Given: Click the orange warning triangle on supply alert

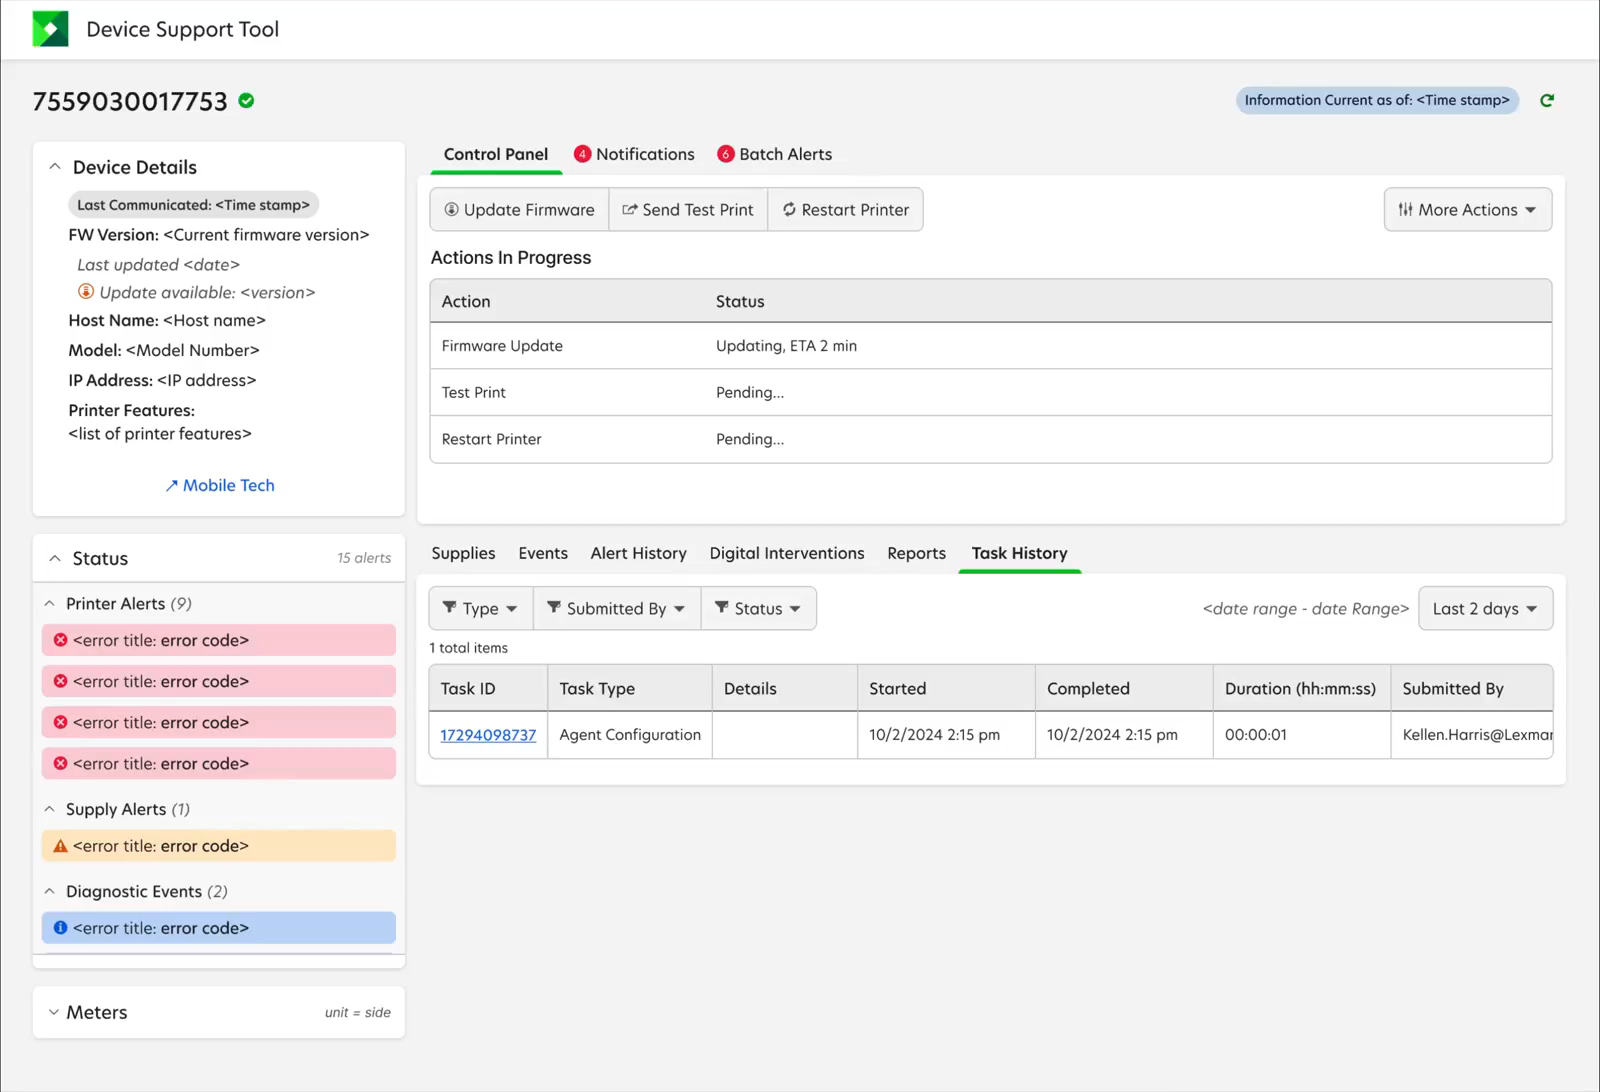Looking at the screenshot, I should 60,846.
